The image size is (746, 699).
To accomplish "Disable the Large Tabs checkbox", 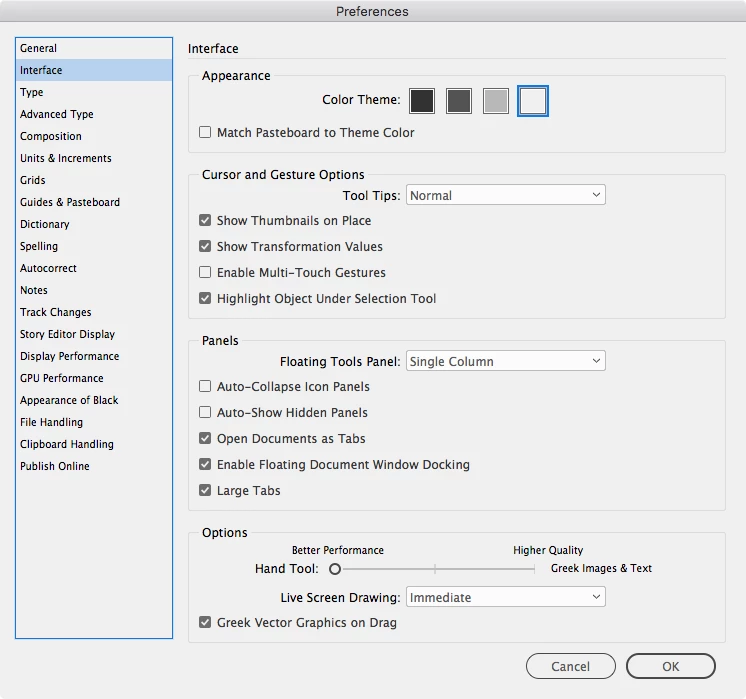I will pyautogui.click(x=205, y=490).
